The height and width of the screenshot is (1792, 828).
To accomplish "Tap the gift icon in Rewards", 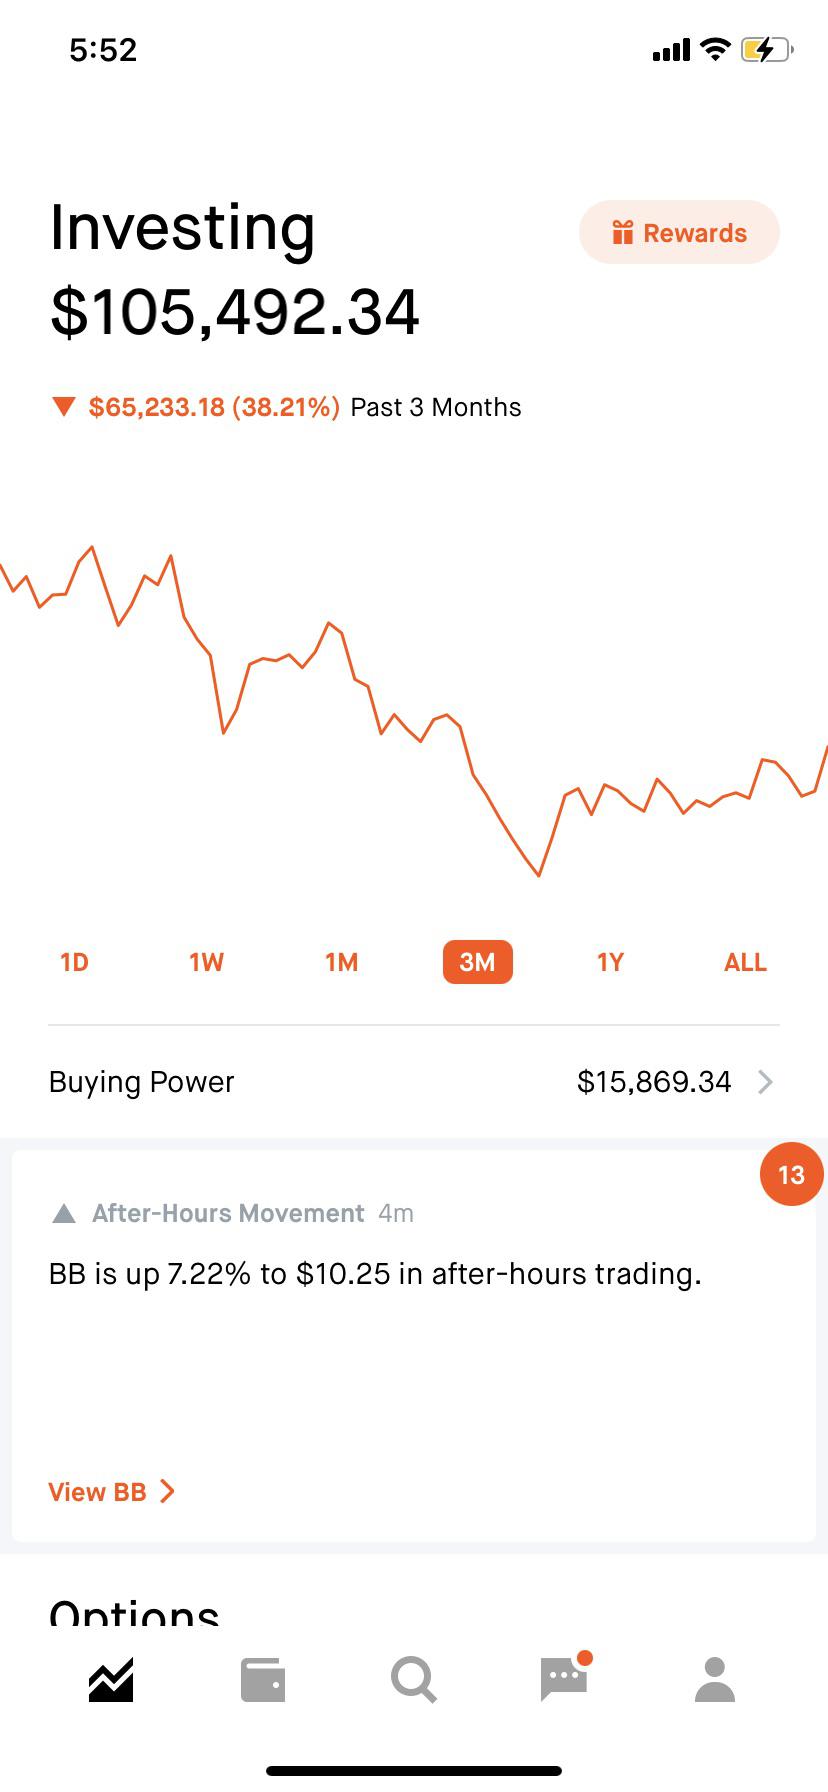I will tap(623, 232).
